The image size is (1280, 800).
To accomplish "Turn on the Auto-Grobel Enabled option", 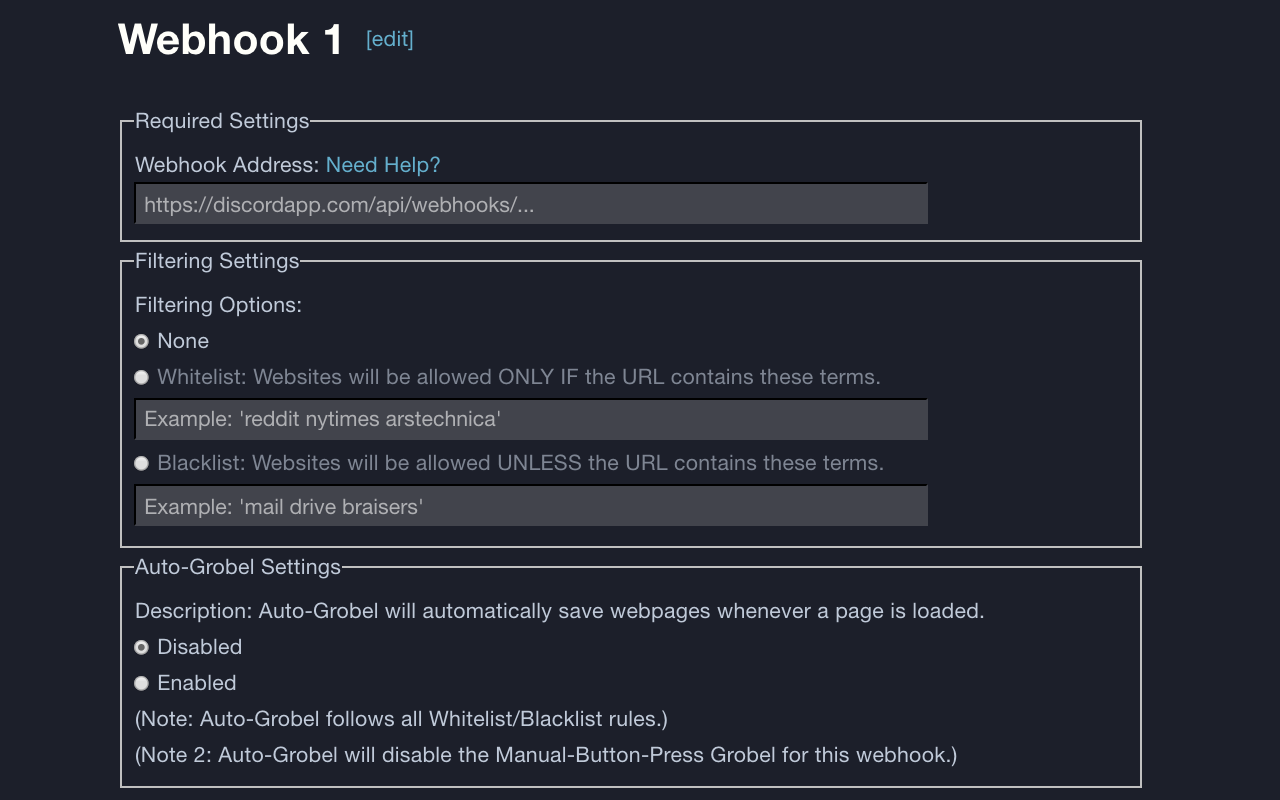I will [x=142, y=684].
